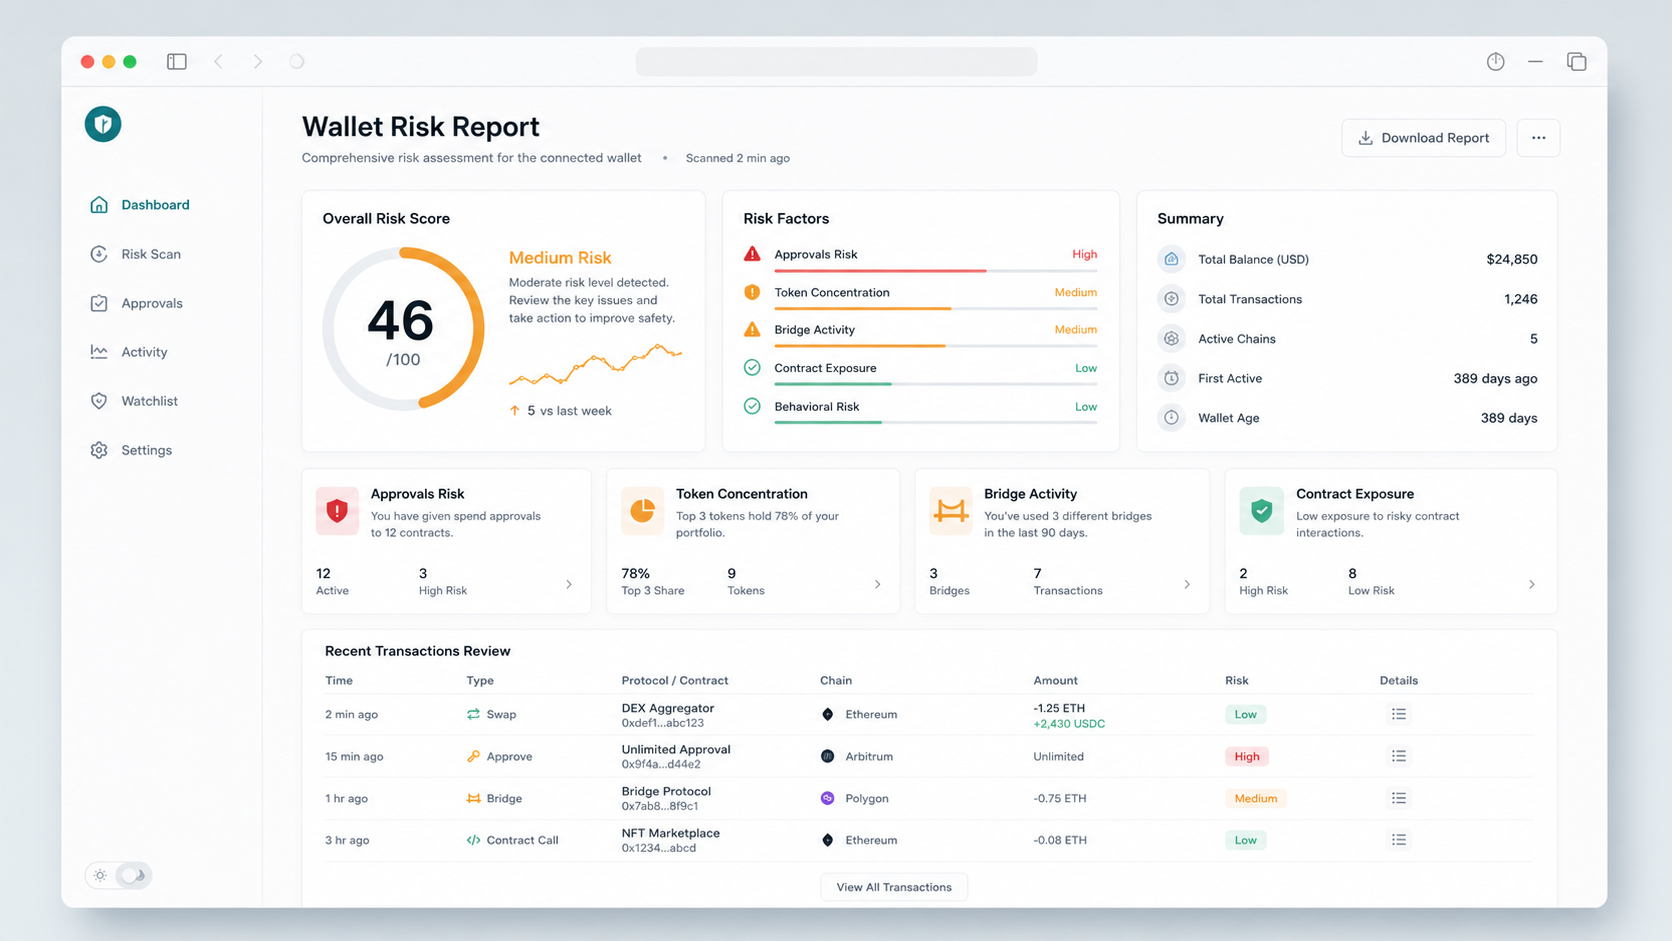1672x941 pixels.
Task: Click the Contract Exposure green check icon
Action: coord(752,368)
